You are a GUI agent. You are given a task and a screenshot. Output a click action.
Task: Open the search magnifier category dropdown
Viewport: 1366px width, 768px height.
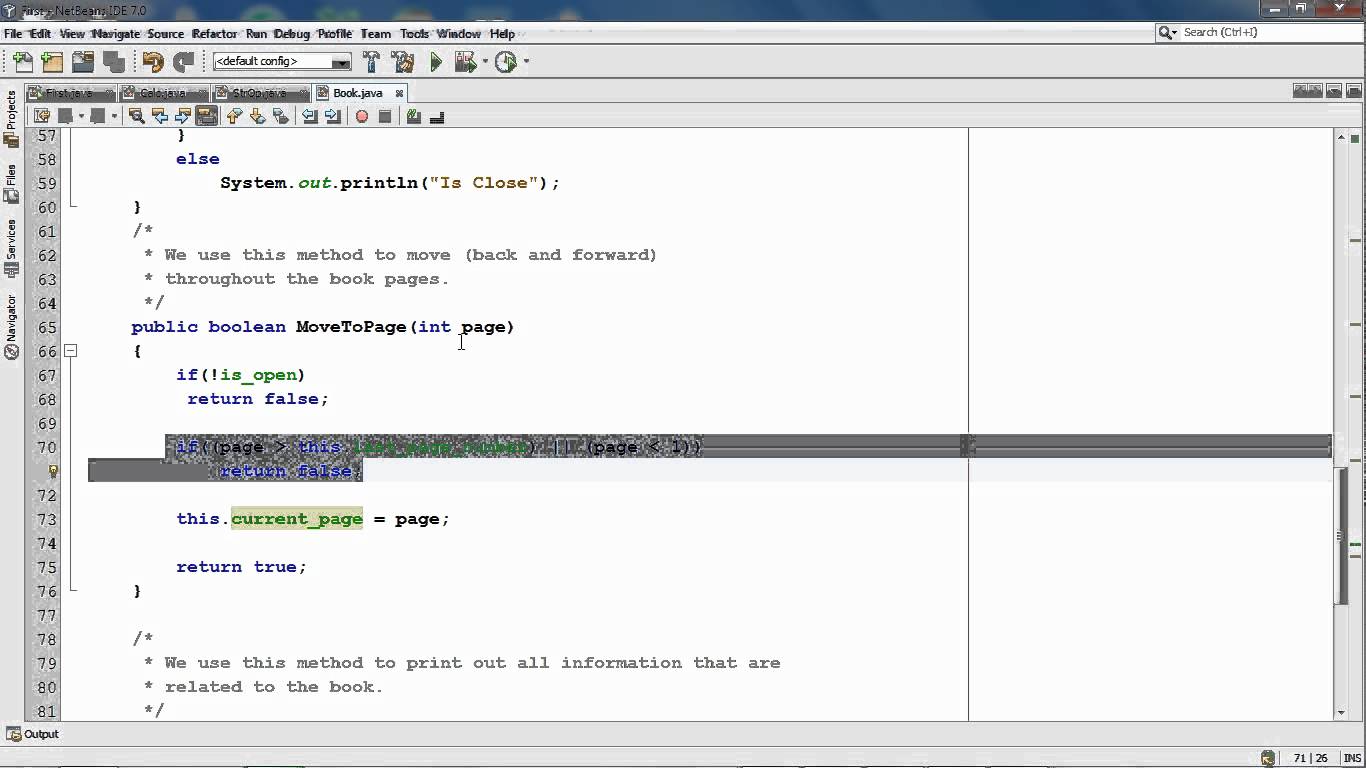tap(1167, 32)
